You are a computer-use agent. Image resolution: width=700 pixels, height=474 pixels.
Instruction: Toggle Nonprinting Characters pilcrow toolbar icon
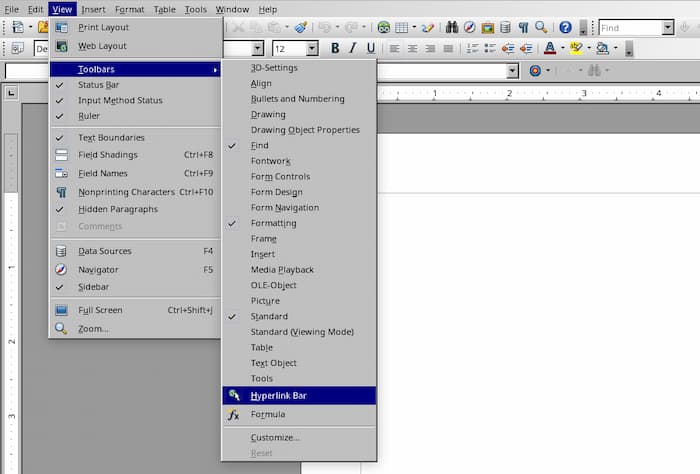click(x=523, y=27)
